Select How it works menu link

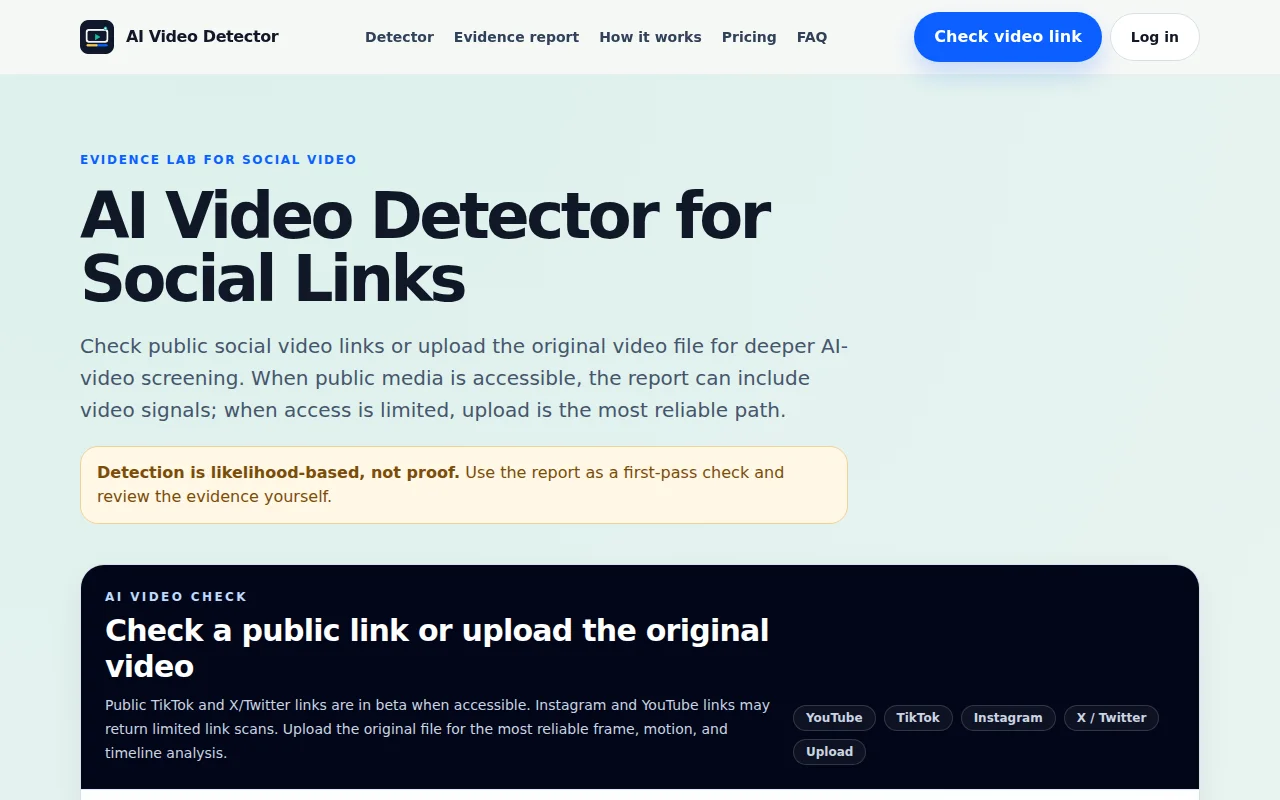[x=650, y=37]
